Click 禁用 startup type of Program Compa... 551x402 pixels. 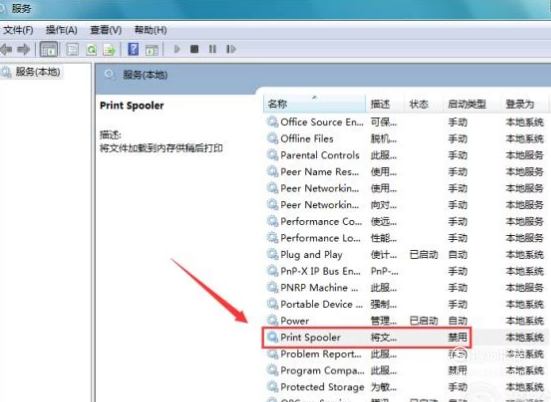click(458, 370)
